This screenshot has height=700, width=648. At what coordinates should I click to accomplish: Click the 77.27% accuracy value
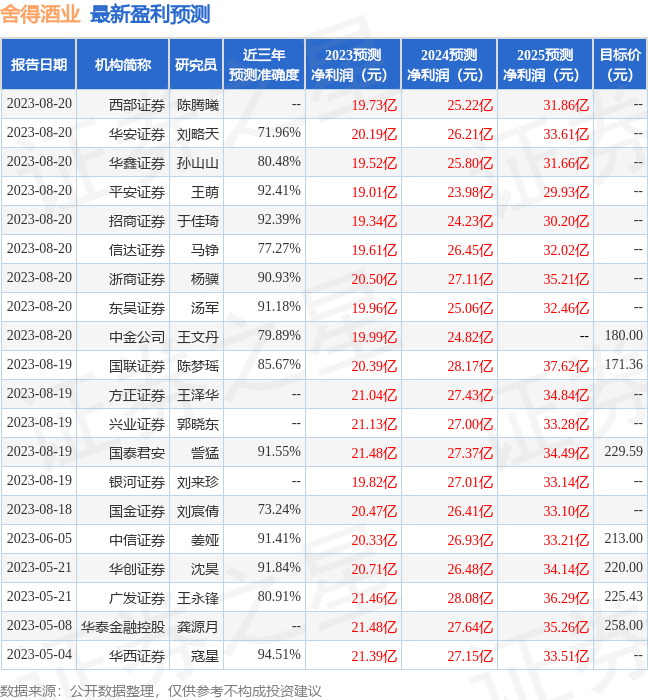tap(279, 249)
